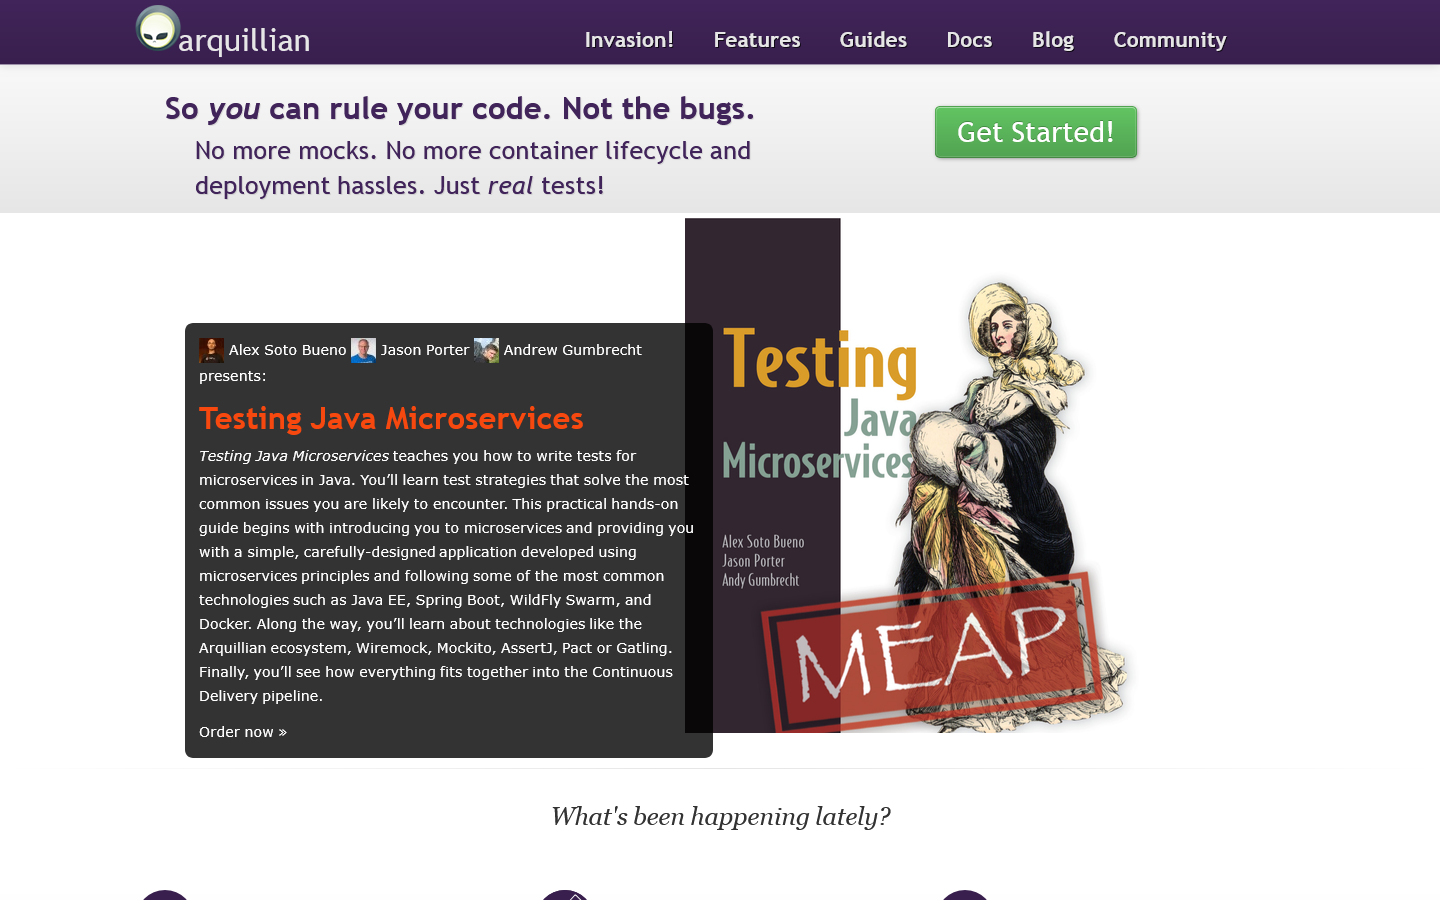
Task: Select the Alex Soto Bueno name
Action: pos(287,350)
